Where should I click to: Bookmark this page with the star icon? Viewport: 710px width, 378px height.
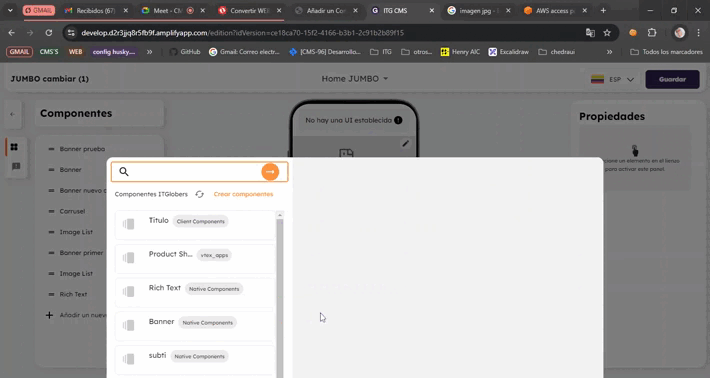(607, 33)
